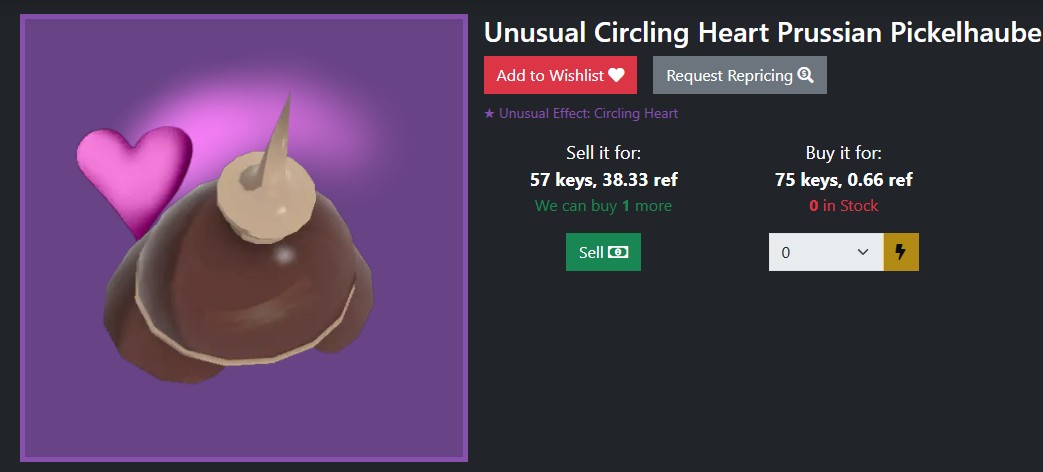Screen dimensions: 1043x472
Task: Click the chevron arrow in quantity selector
Action: (863, 252)
